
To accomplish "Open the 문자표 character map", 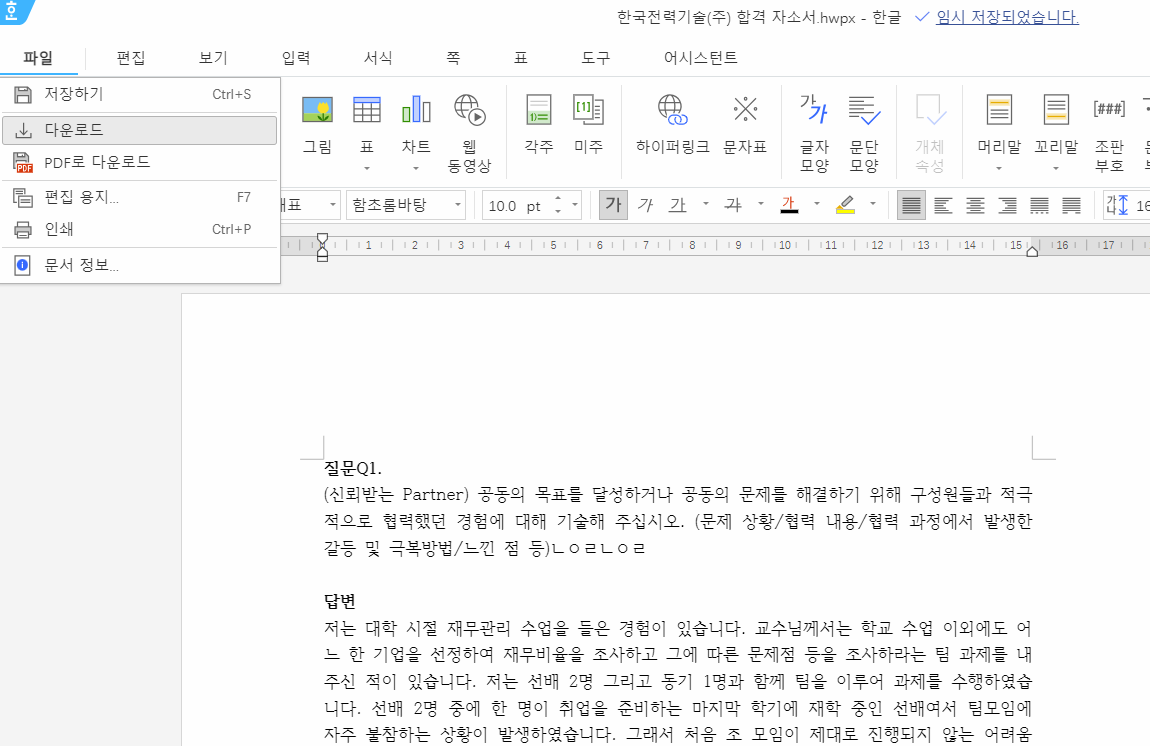I will (x=745, y=124).
